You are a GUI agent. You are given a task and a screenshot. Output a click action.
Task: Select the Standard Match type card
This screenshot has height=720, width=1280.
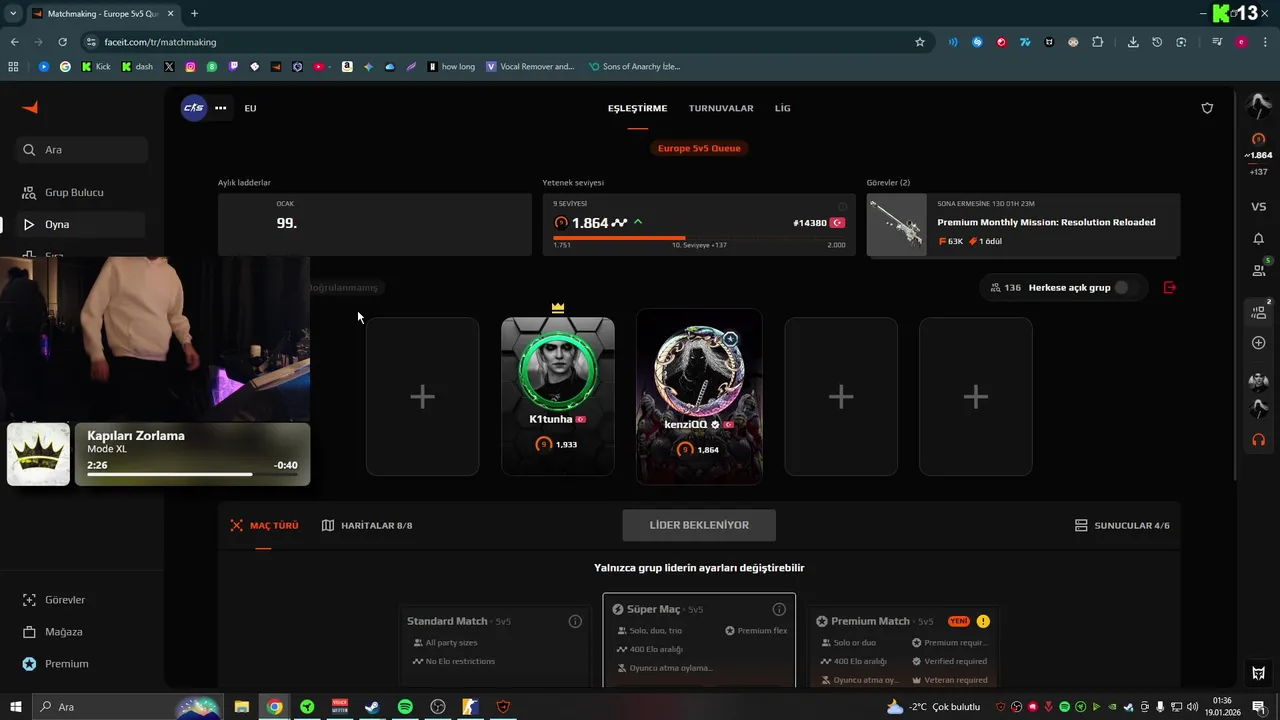(495, 646)
